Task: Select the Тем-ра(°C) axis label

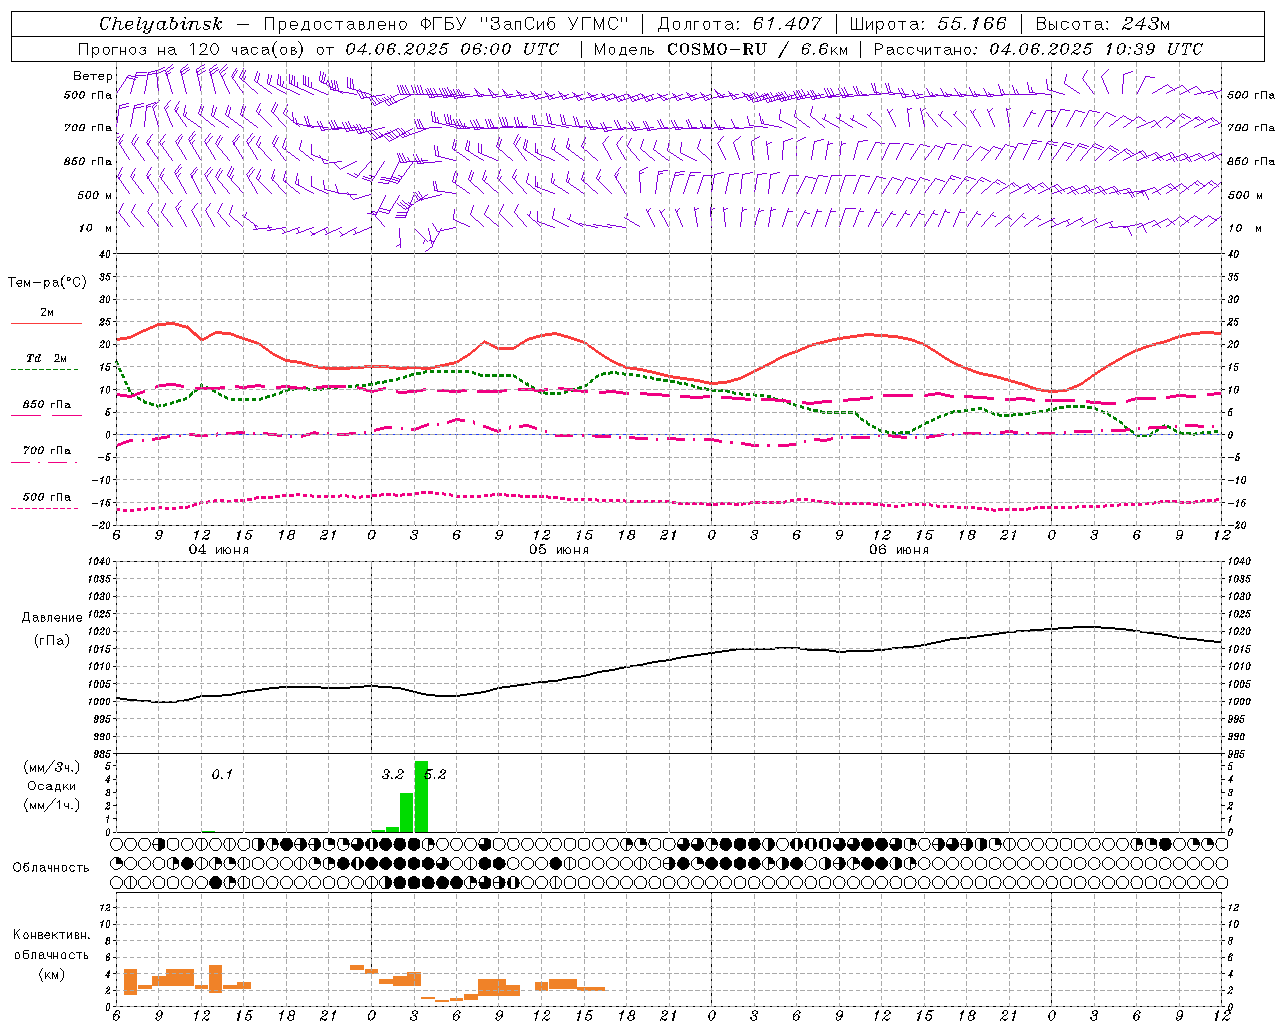Action: coord(47,283)
